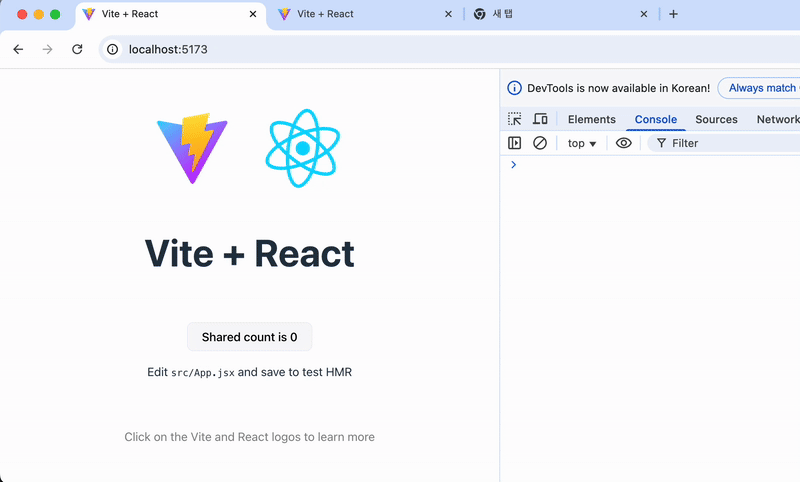Screen dimensions: 800x482
Task: Open the top JavaScript context dropdown
Action: tap(582, 143)
